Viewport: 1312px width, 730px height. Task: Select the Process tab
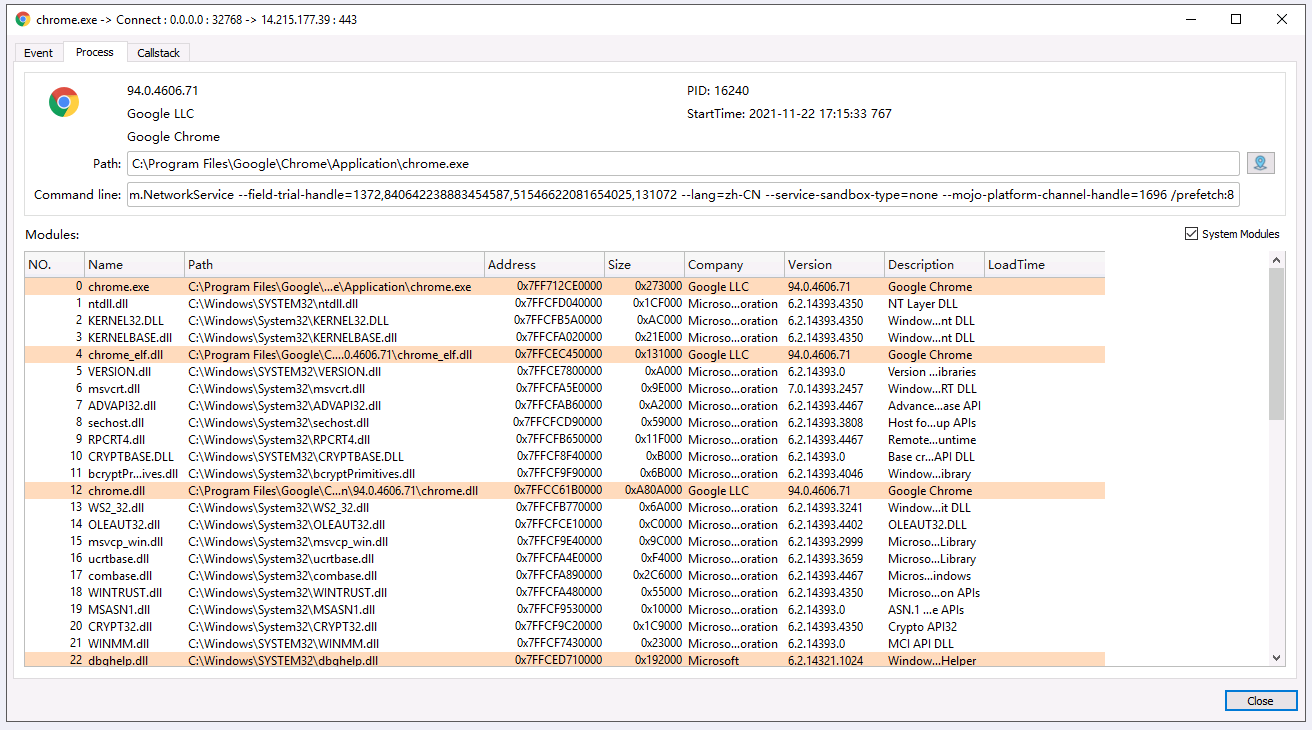(x=95, y=51)
